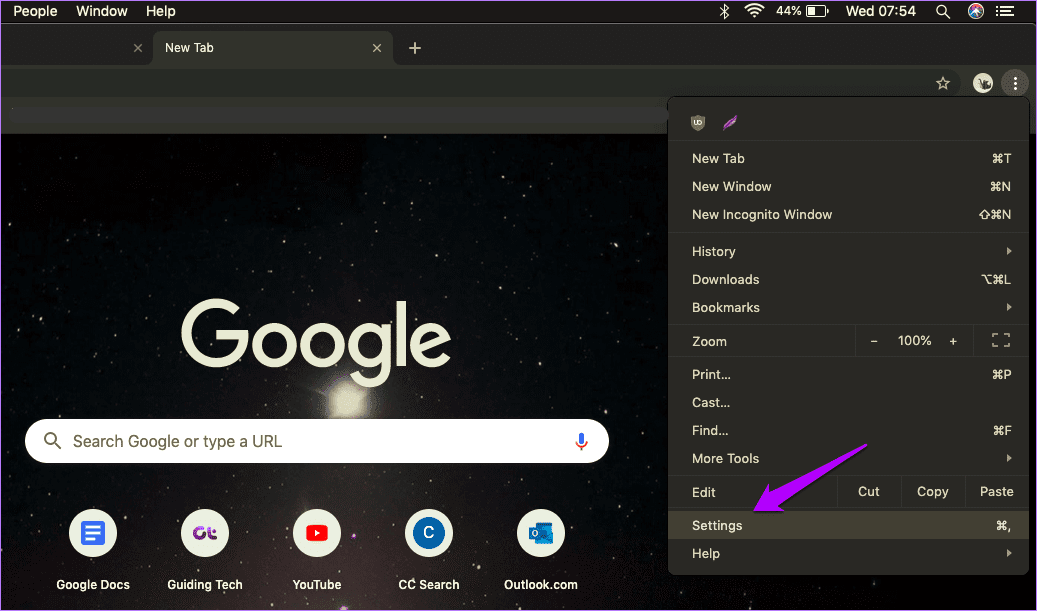The height and width of the screenshot is (611, 1037).
Task: Enter fullscreen from the Zoom row icon
Action: (1001, 341)
